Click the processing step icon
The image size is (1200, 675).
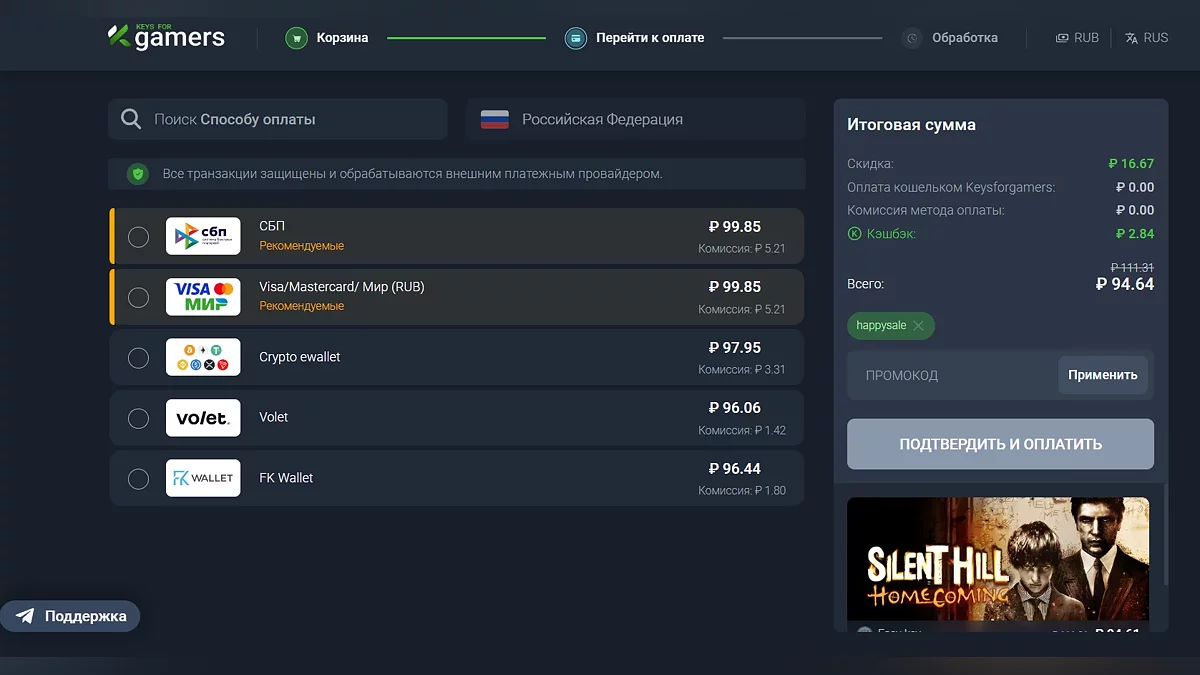pos(911,38)
